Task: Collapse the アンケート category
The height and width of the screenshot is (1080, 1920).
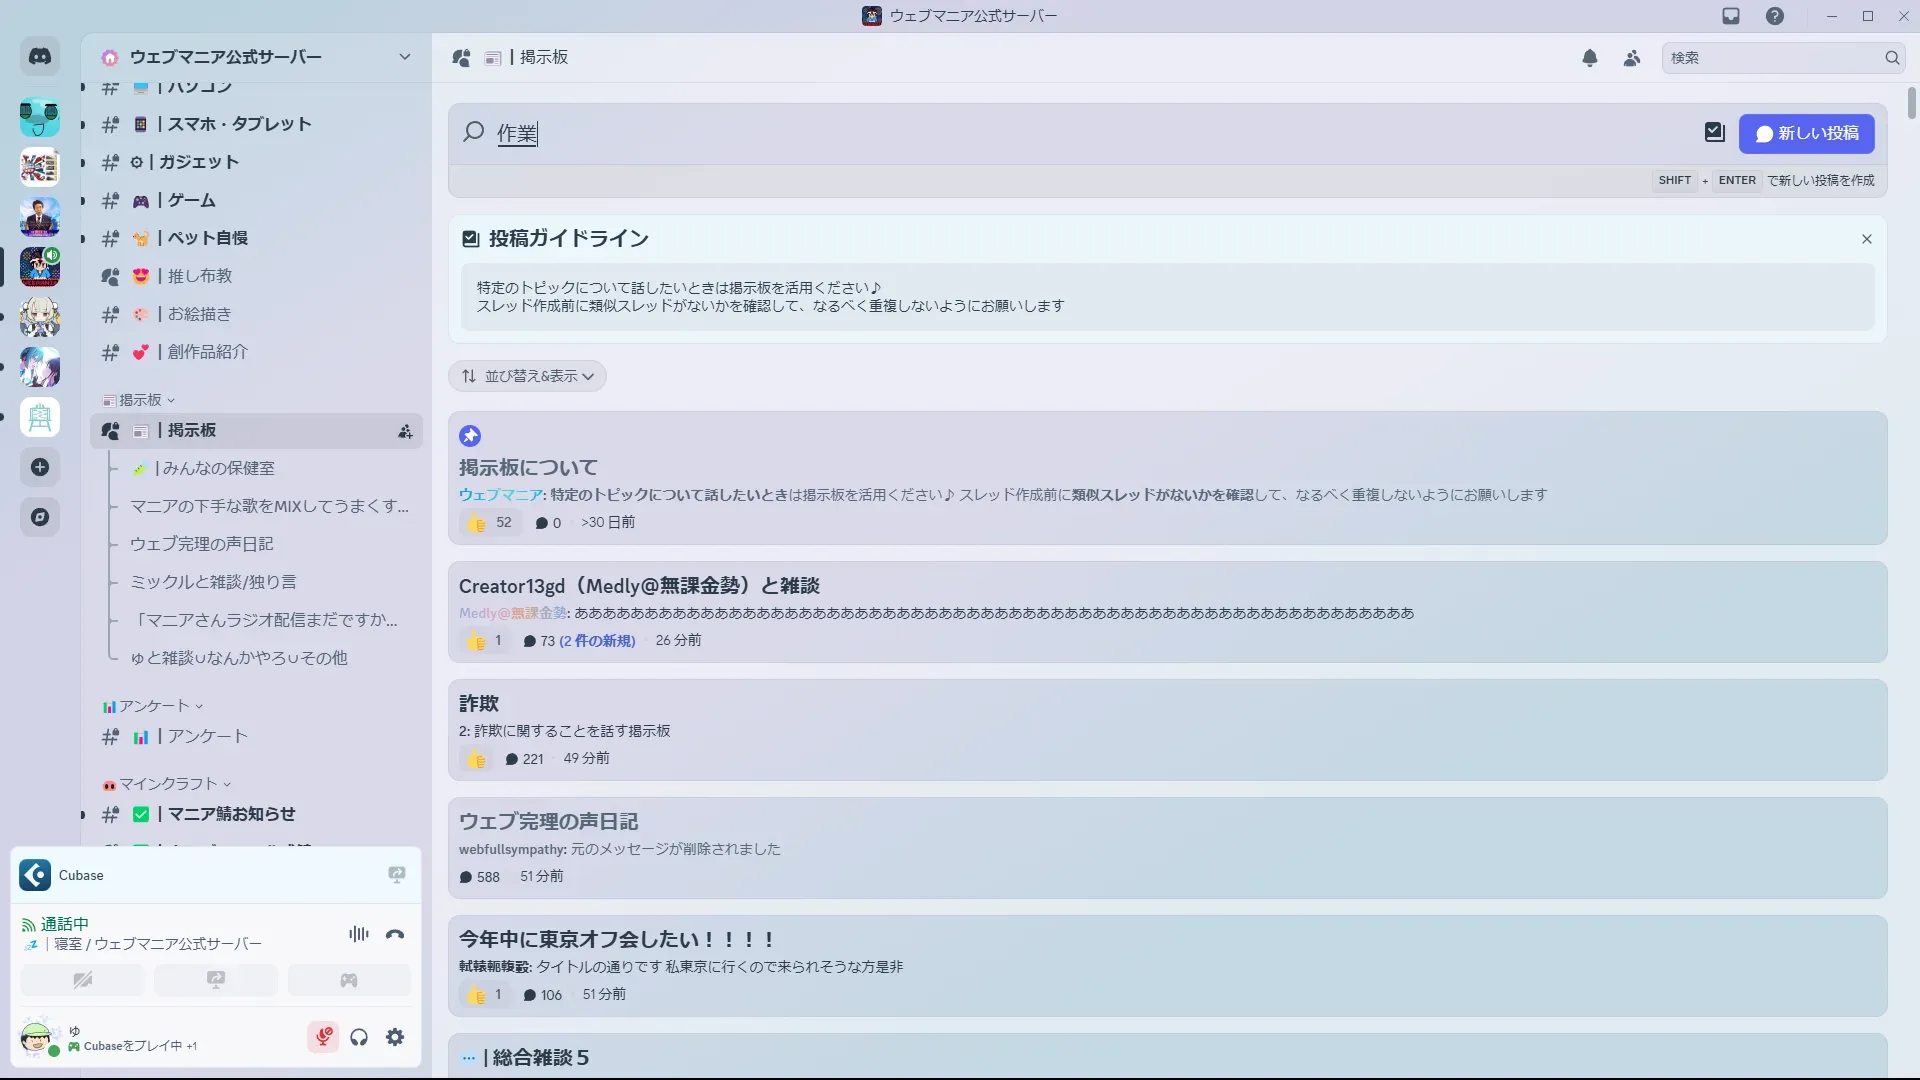Action: (x=153, y=706)
